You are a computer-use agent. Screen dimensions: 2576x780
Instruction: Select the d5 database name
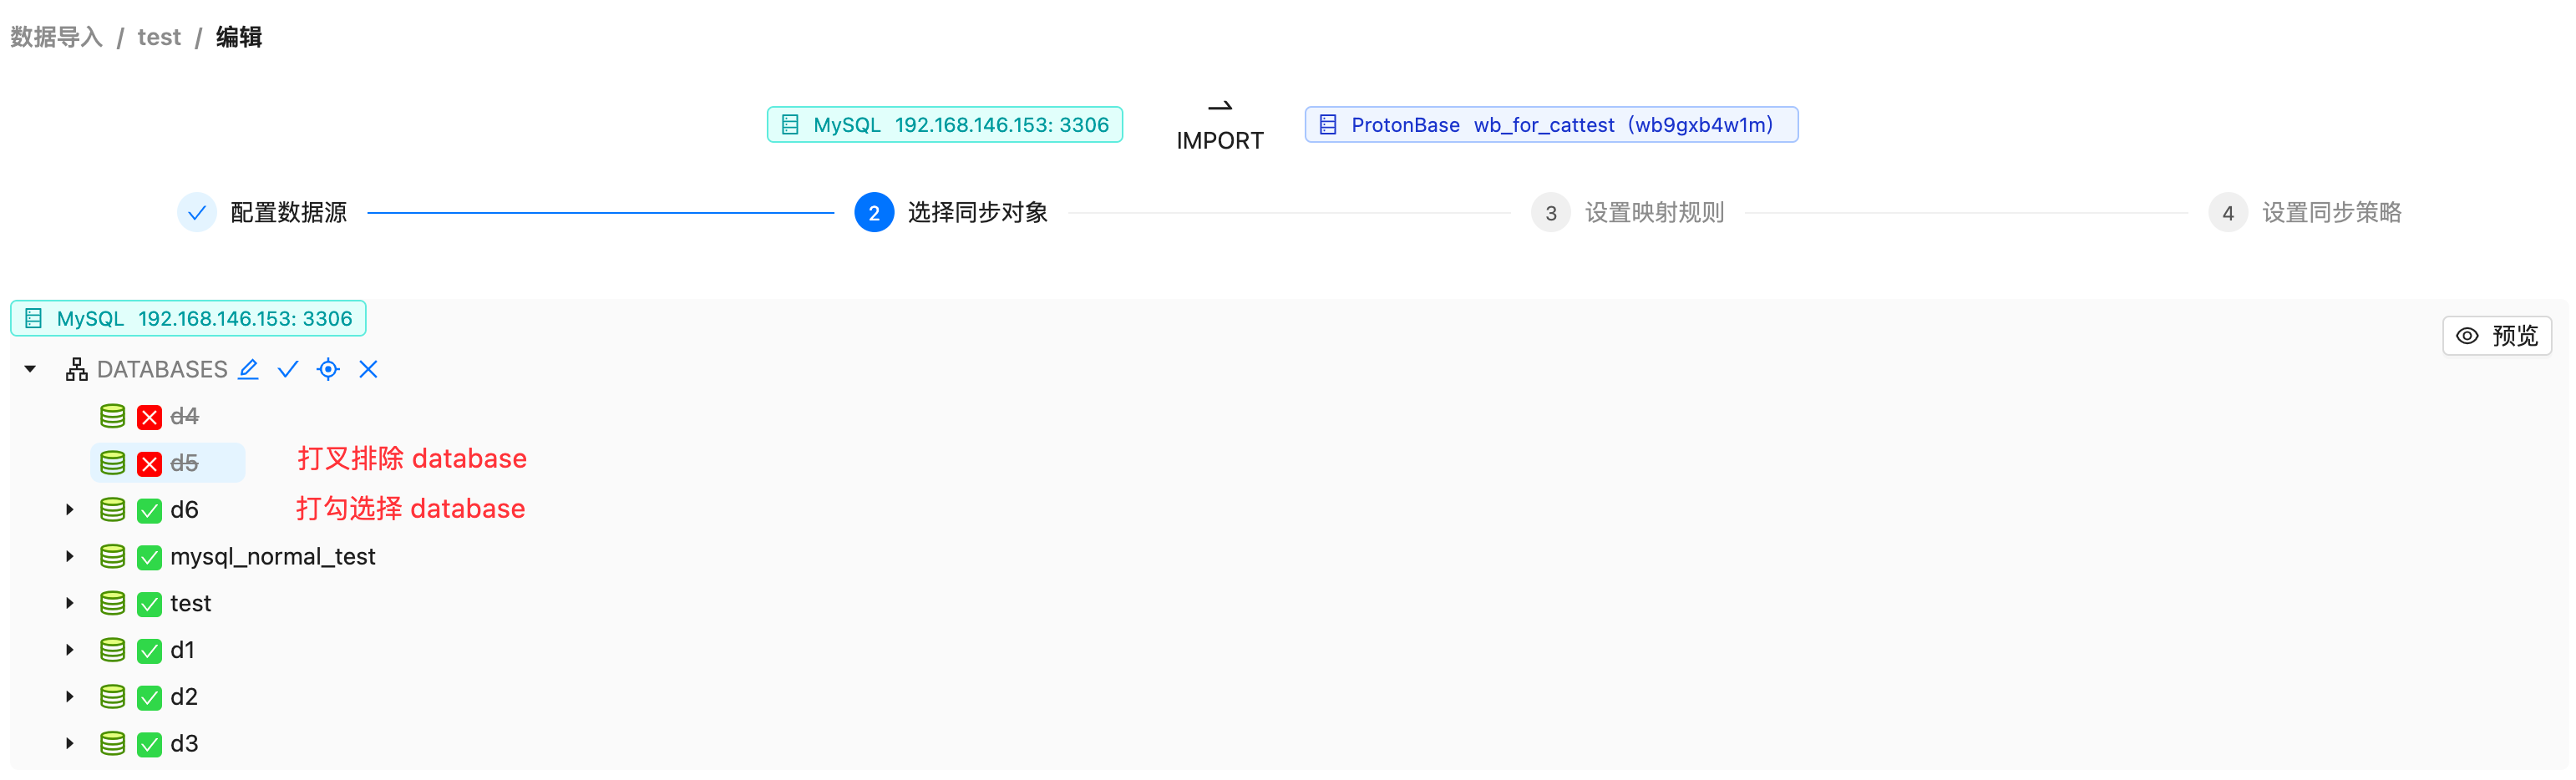(x=184, y=463)
